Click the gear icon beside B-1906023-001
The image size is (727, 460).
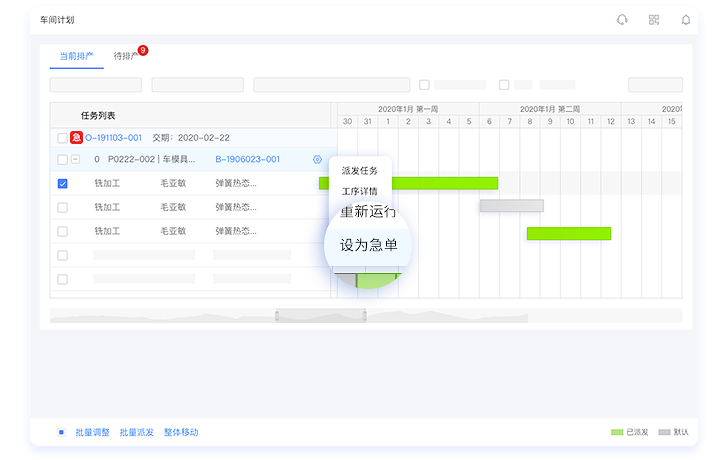pyautogui.click(x=317, y=160)
